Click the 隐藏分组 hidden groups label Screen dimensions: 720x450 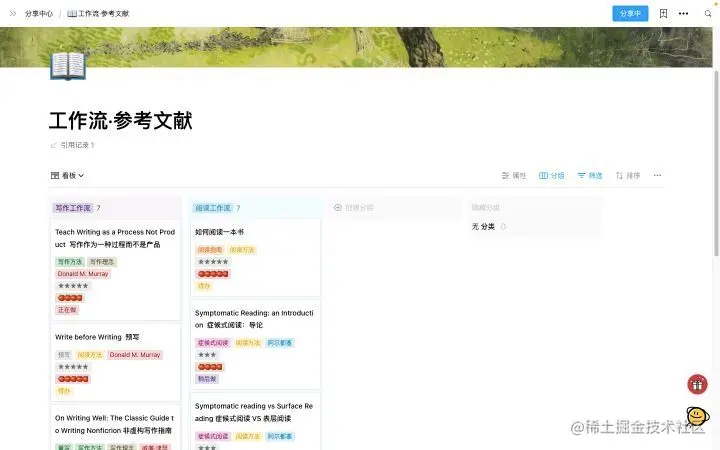coord(485,208)
